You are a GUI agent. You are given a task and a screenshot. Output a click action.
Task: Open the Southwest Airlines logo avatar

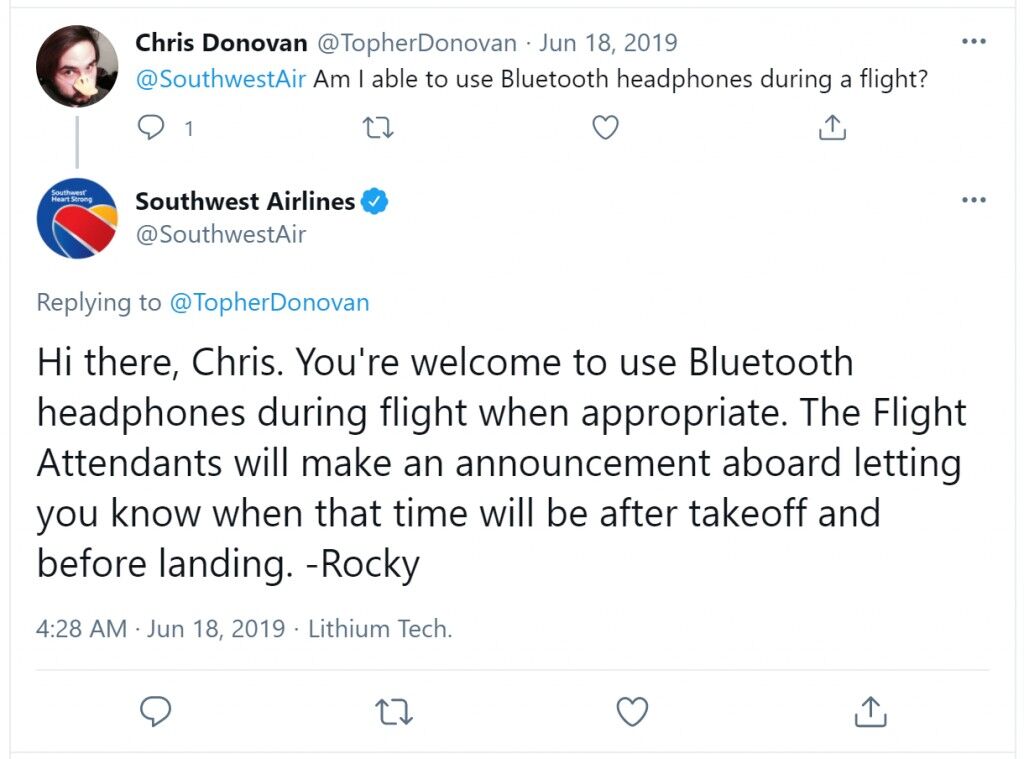tap(77, 218)
